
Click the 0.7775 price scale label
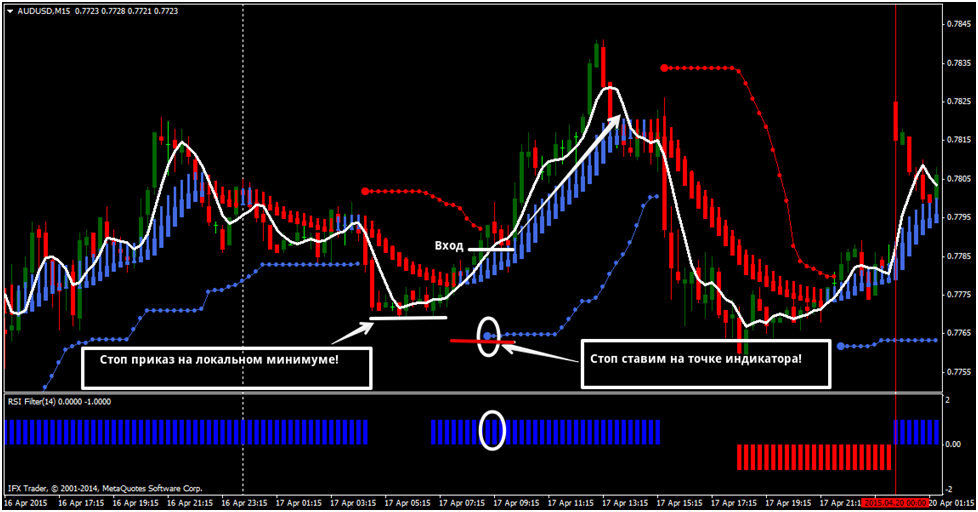[957, 294]
